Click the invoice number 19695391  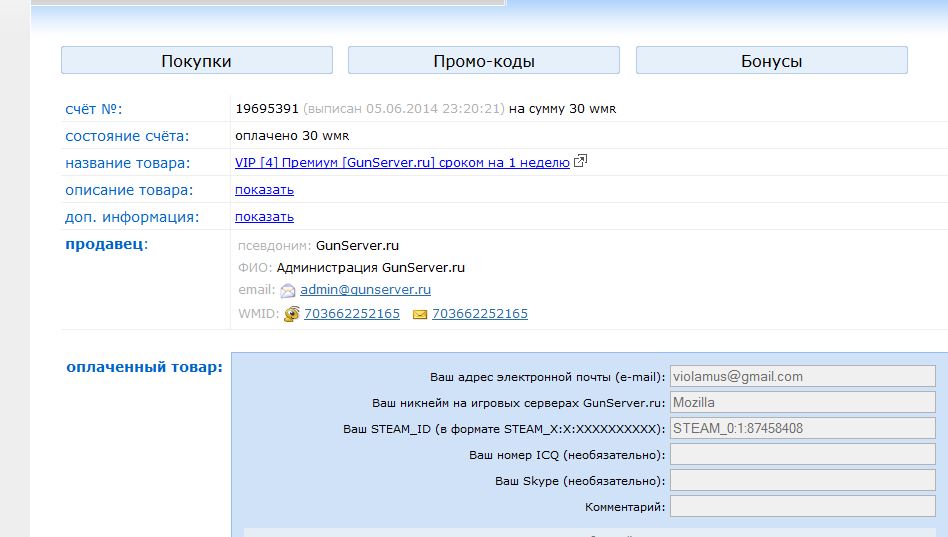(x=266, y=109)
